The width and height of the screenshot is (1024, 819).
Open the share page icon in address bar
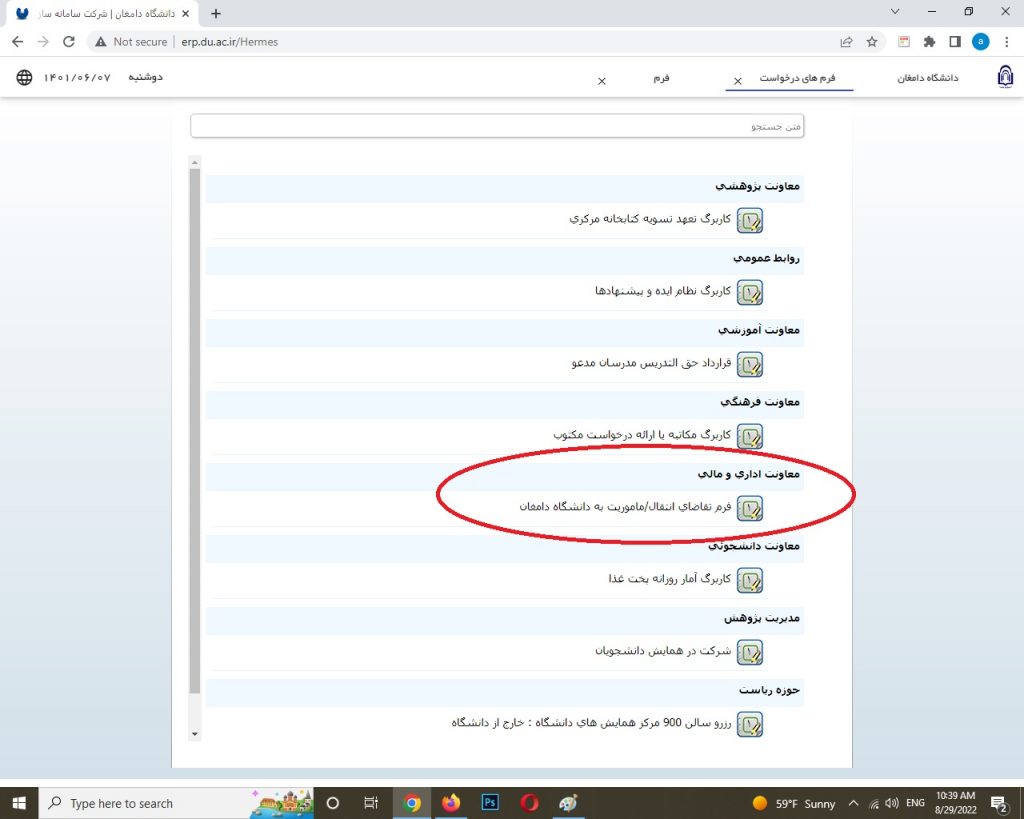[846, 42]
